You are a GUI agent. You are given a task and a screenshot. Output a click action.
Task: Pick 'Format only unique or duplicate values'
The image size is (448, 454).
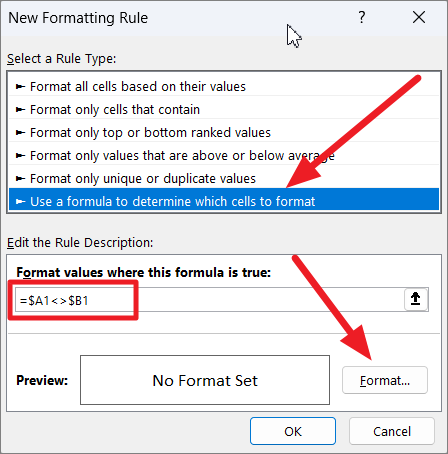[x=224, y=179]
